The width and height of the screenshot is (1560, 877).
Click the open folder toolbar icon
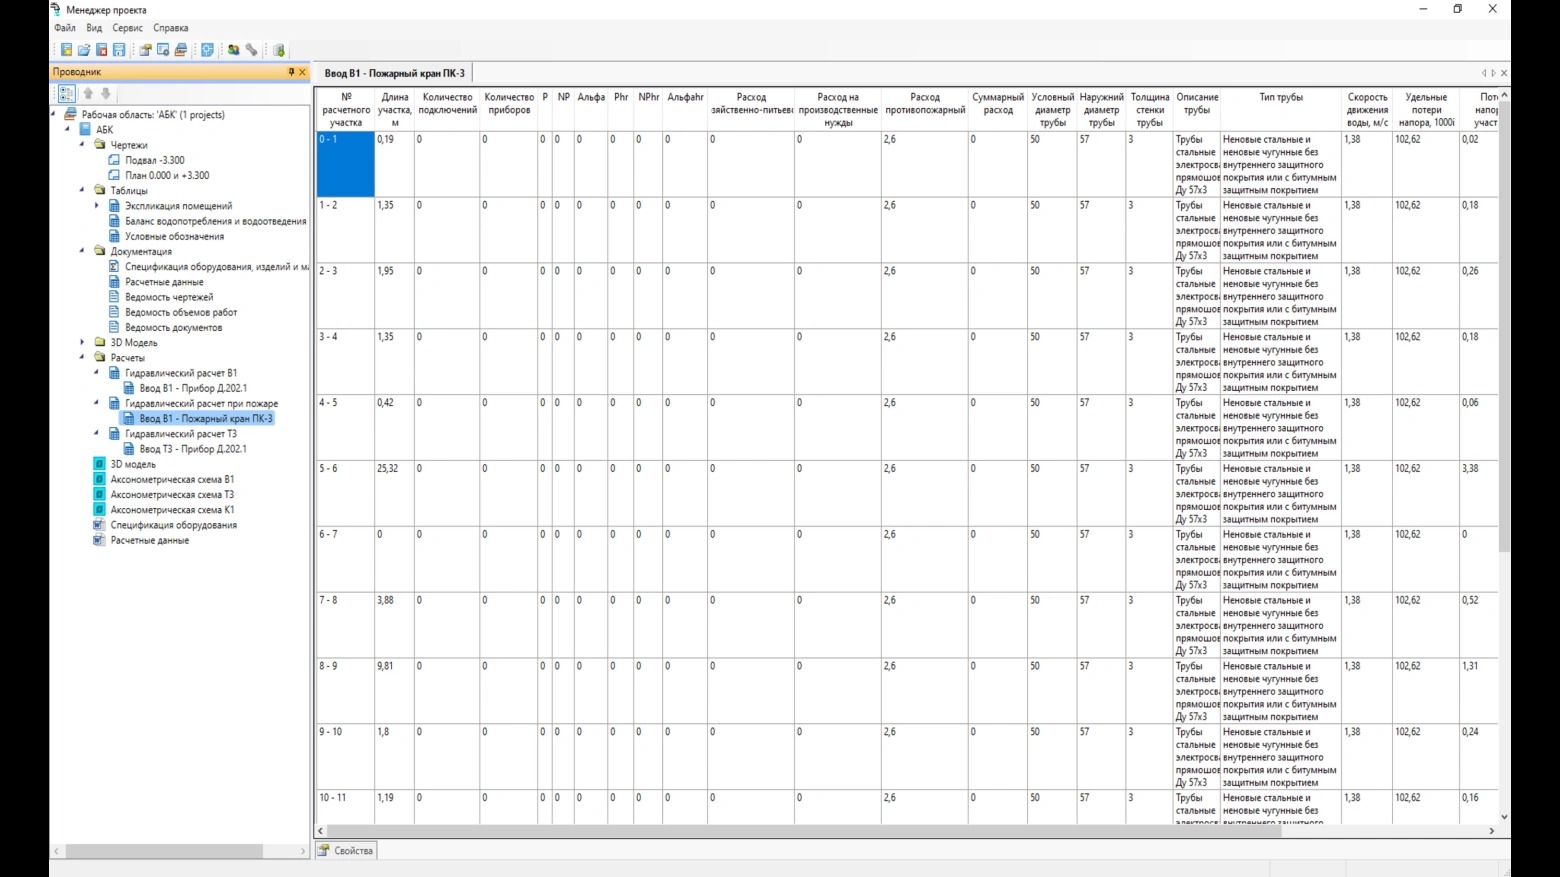pos(84,50)
